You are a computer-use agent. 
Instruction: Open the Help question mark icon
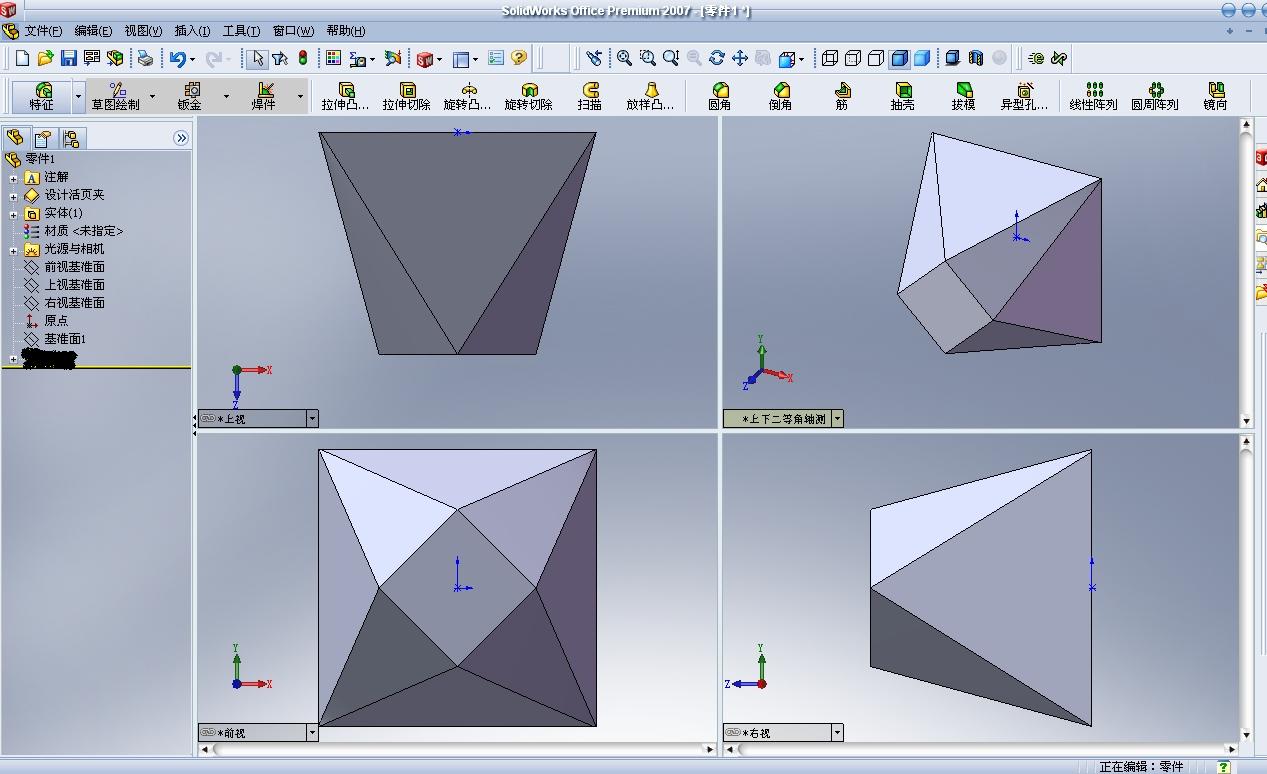coord(518,59)
